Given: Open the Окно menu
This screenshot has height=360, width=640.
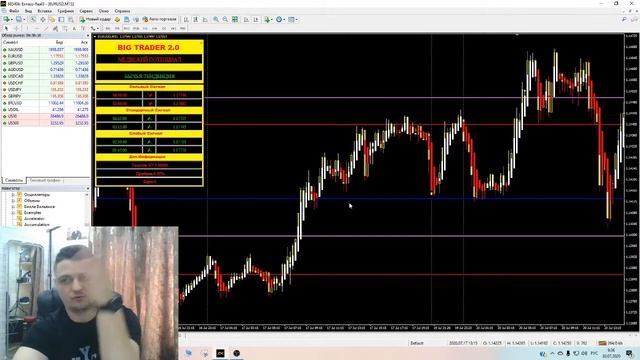Looking at the screenshot, I should click(104, 11).
